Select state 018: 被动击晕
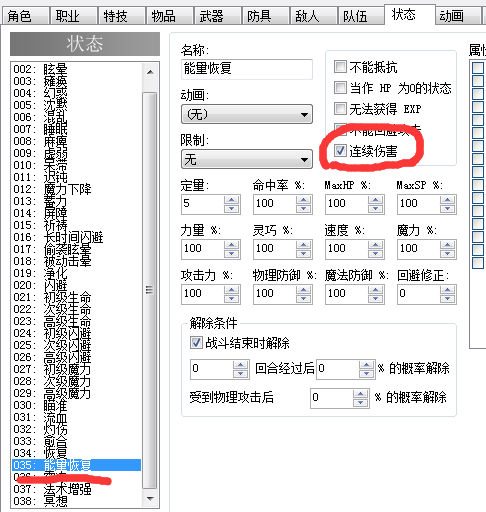The image size is (486, 512). click(76, 261)
